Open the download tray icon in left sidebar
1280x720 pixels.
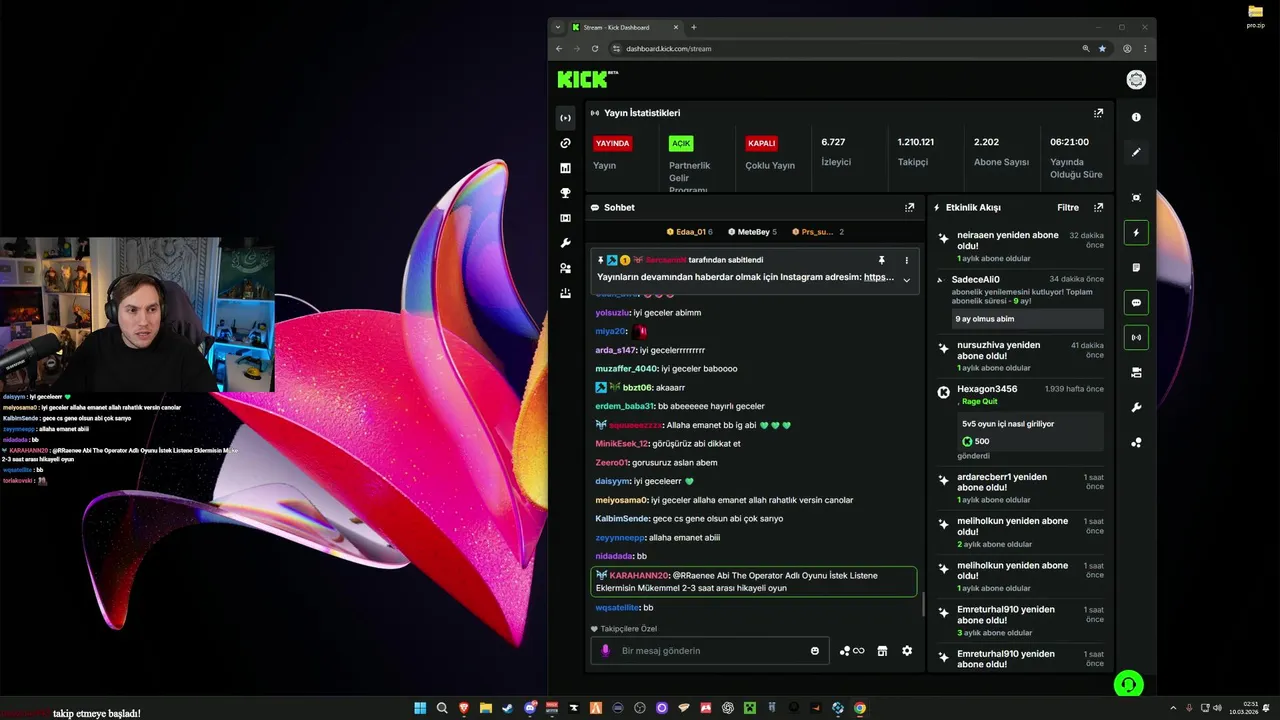tap(565, 293)
